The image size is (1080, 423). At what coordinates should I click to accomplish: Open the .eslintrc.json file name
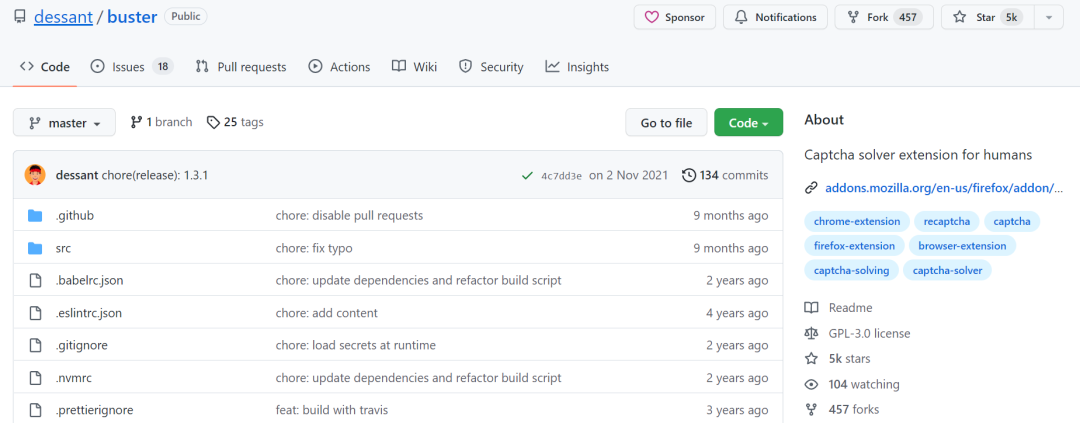pyautogui.click(x=89, y=313)
